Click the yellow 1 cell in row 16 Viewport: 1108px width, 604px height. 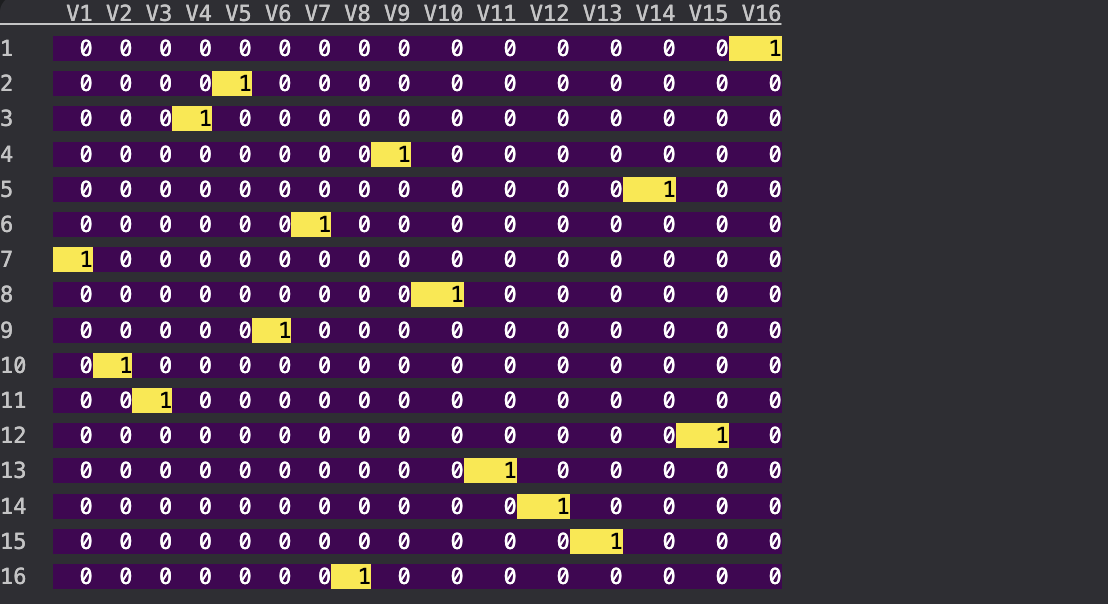click(351, 577)
